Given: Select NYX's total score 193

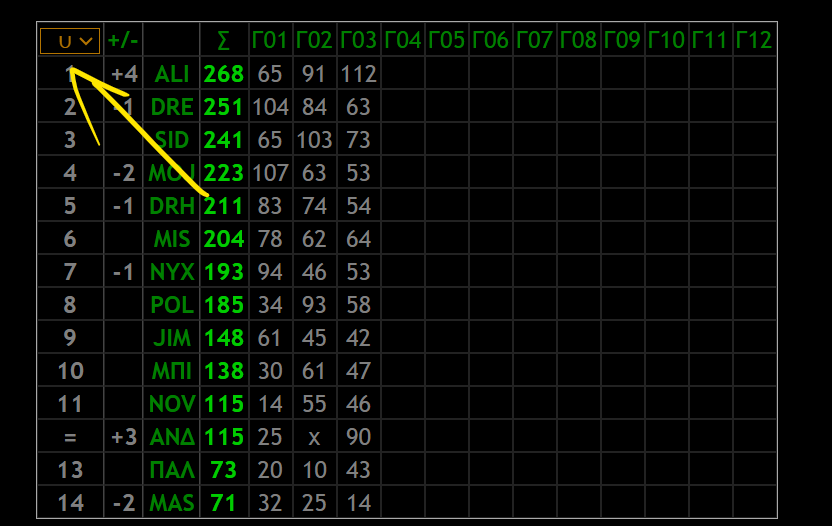Looking at the screenshot, I should pyautogui.click(x=224, y=272).
